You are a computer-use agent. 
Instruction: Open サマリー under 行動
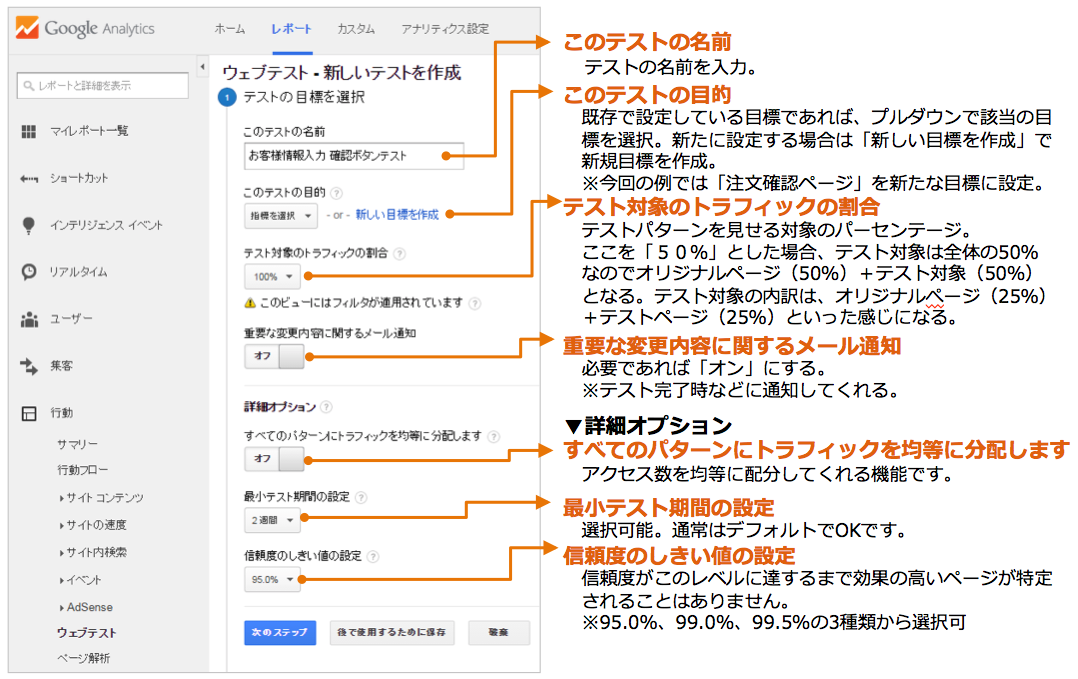coord(77,445)
